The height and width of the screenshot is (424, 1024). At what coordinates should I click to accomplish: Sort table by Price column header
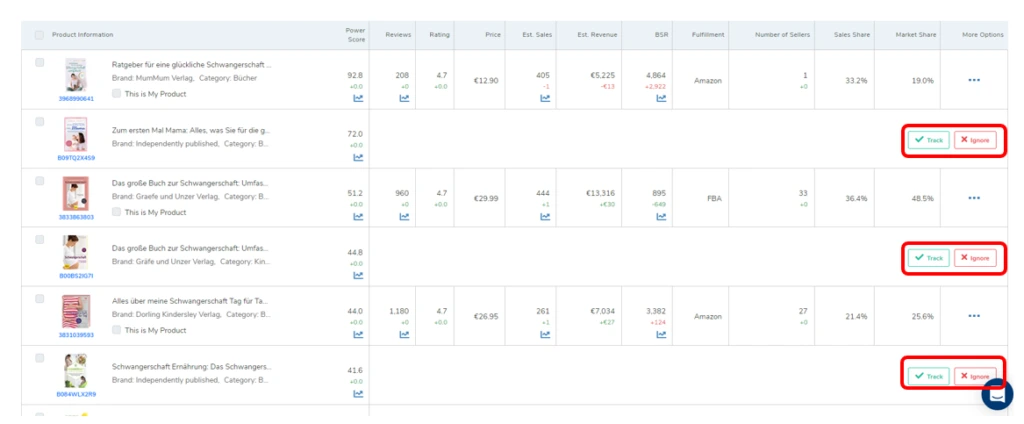[490, 35]
